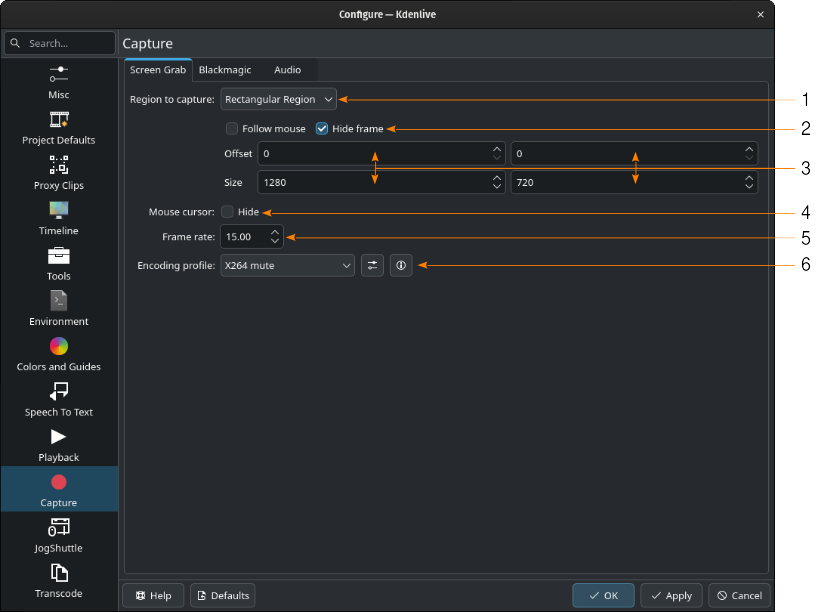
Task: Open Speech To Text settings
Action: tap(59, 399)
